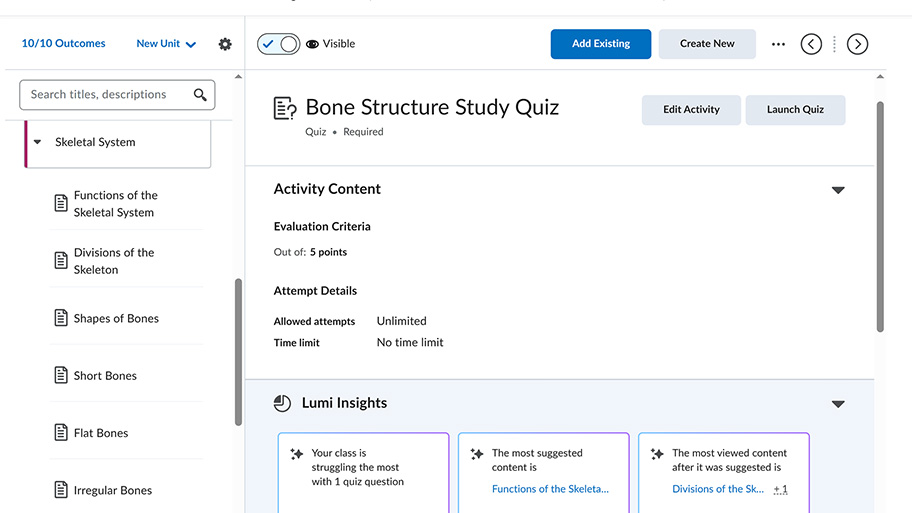
Task: Click the main panel scroll up arrow
Action: 880,77
